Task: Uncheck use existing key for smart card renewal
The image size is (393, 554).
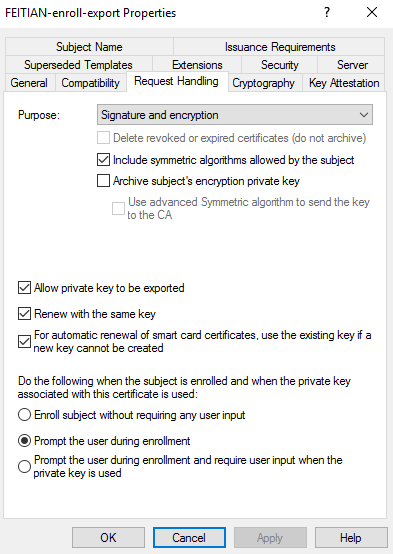Action: click(24, 342)
